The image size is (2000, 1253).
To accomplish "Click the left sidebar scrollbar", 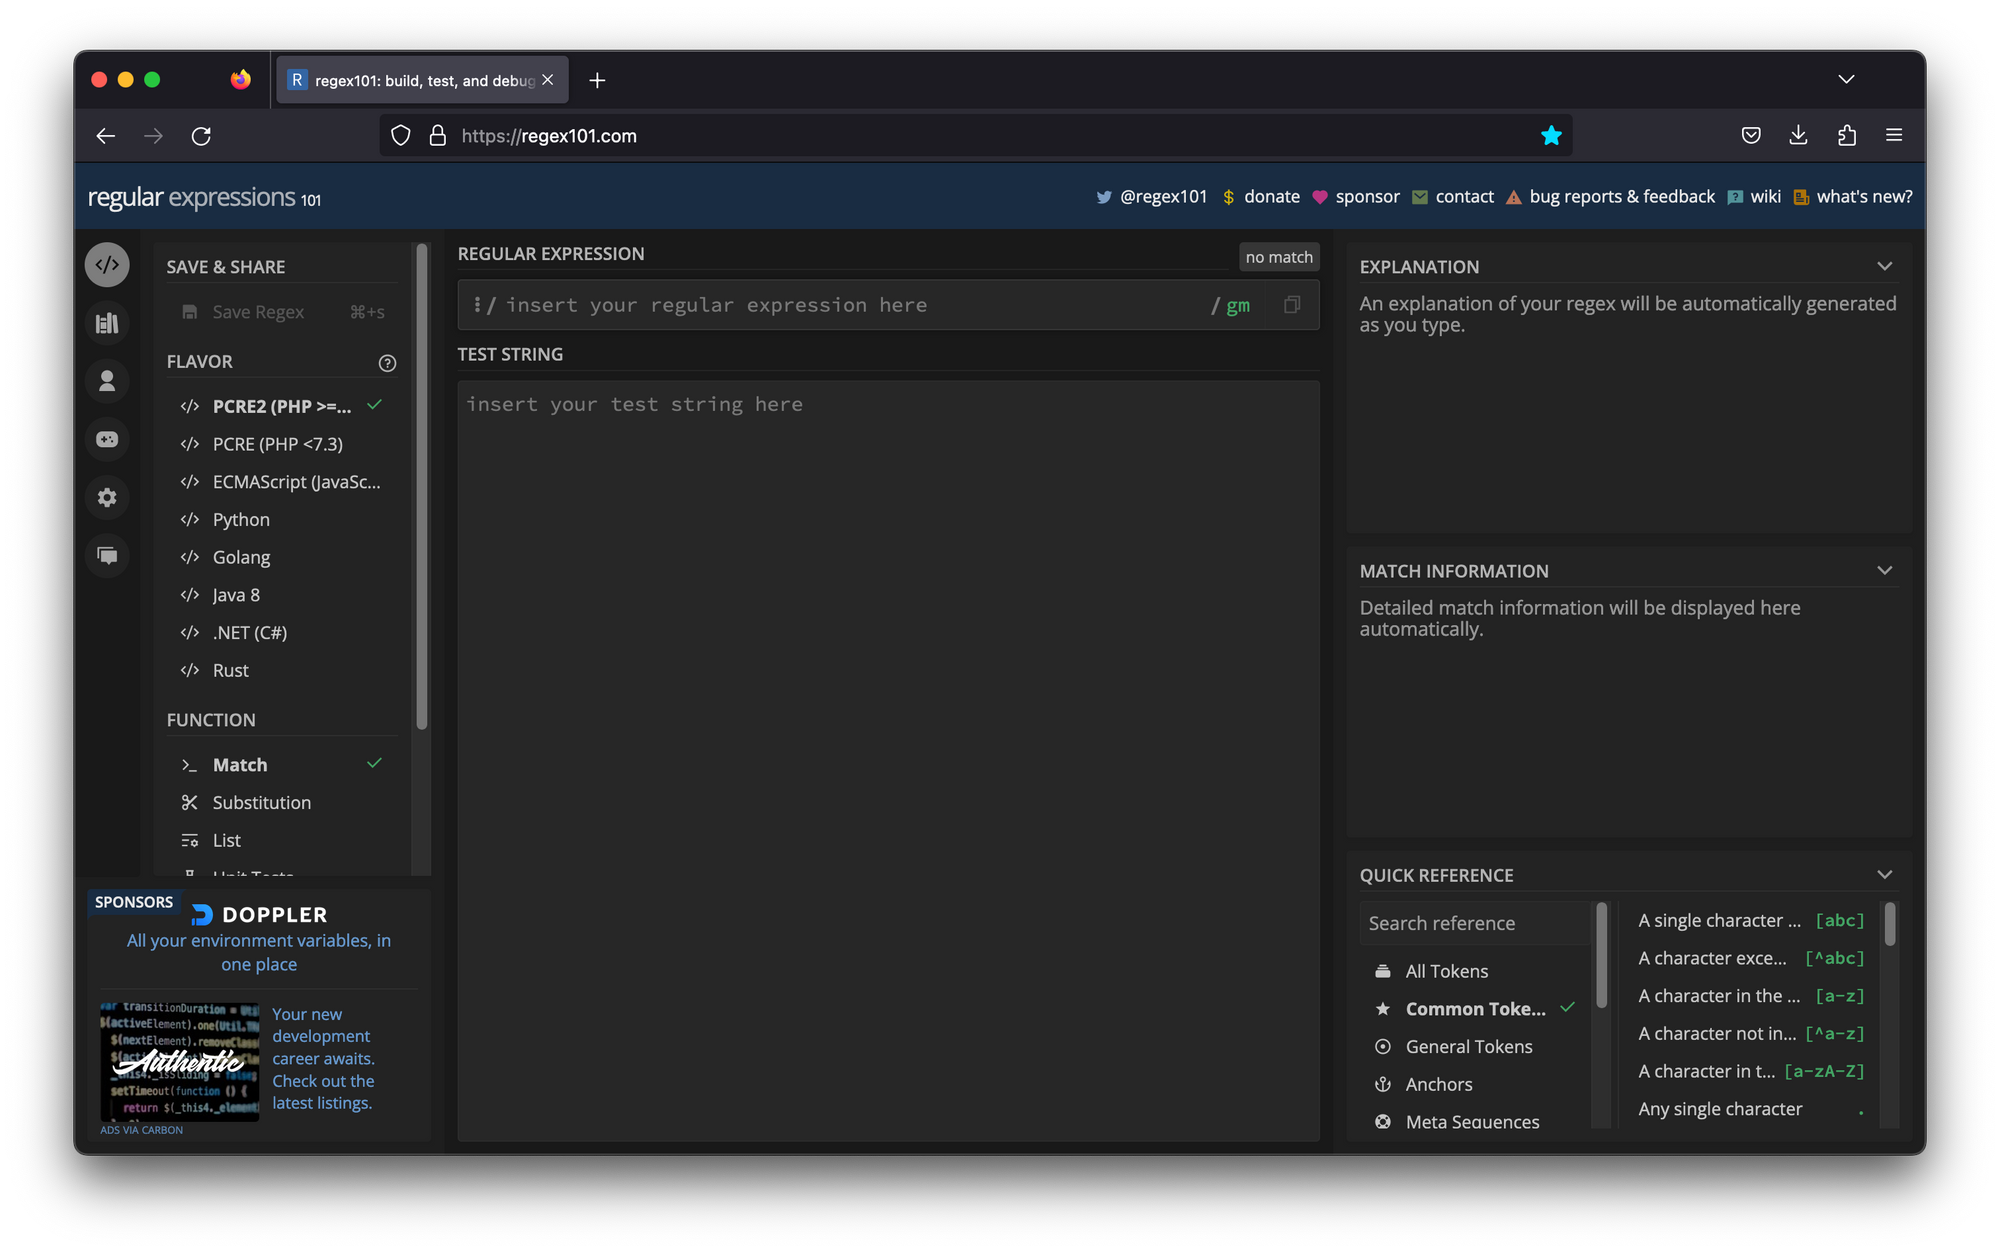I will [x=421, y=487].
